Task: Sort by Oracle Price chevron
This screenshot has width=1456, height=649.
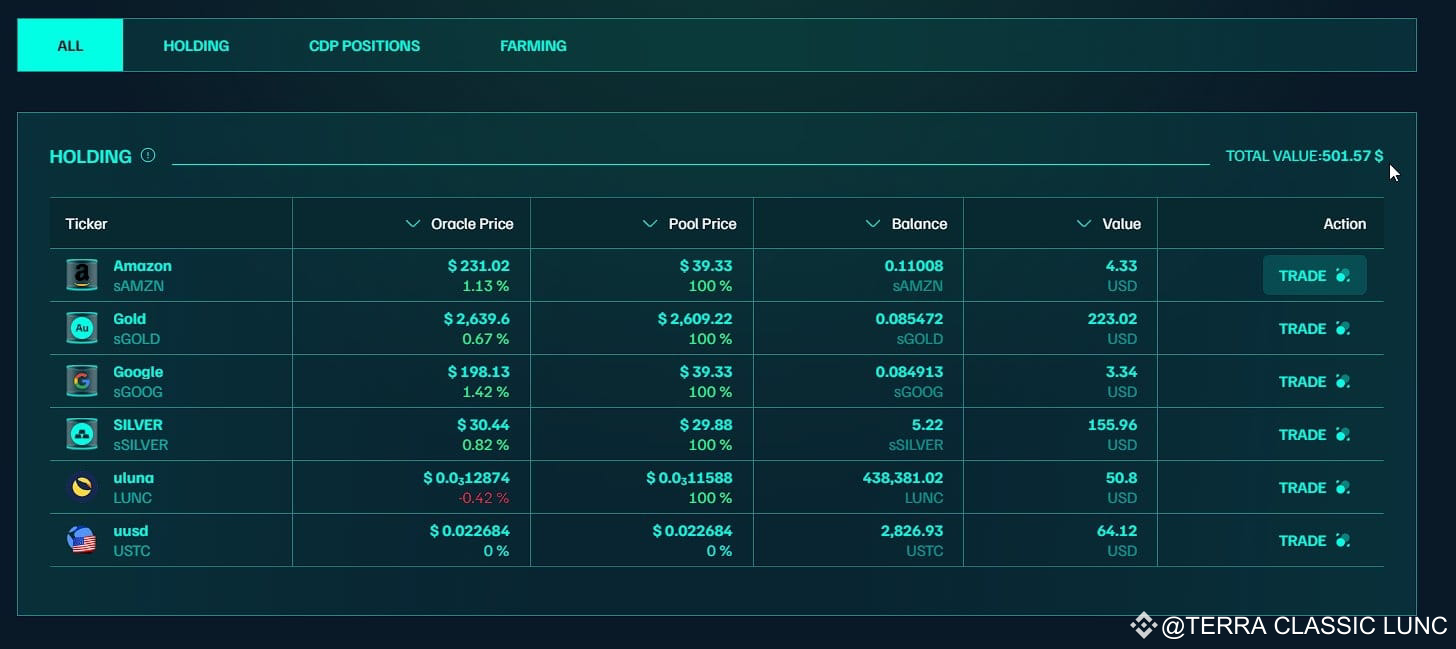Action: point(412,224)
